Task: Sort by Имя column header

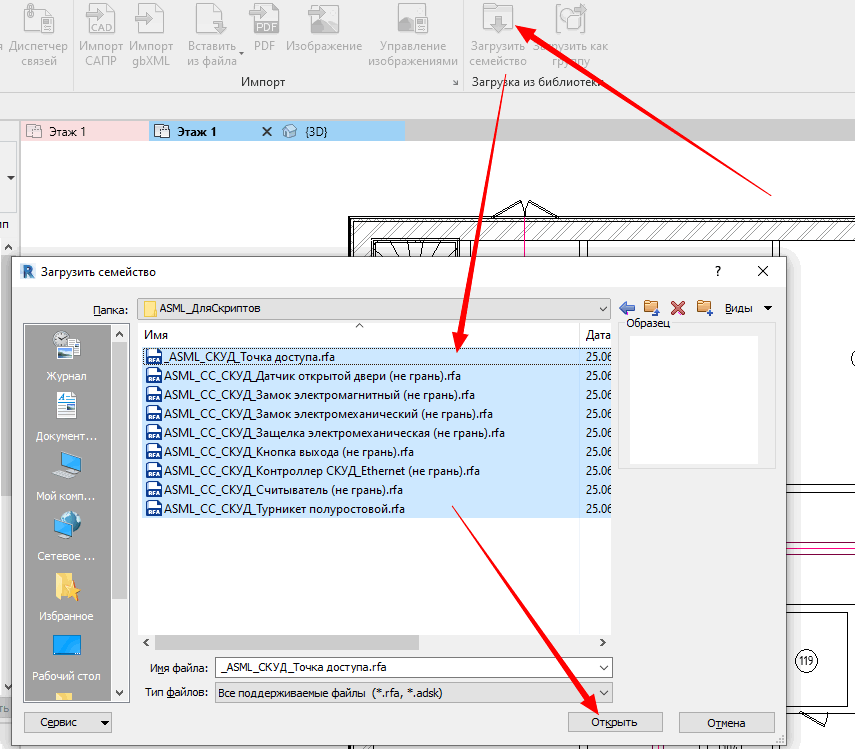Action: click(x=359, y=335)
